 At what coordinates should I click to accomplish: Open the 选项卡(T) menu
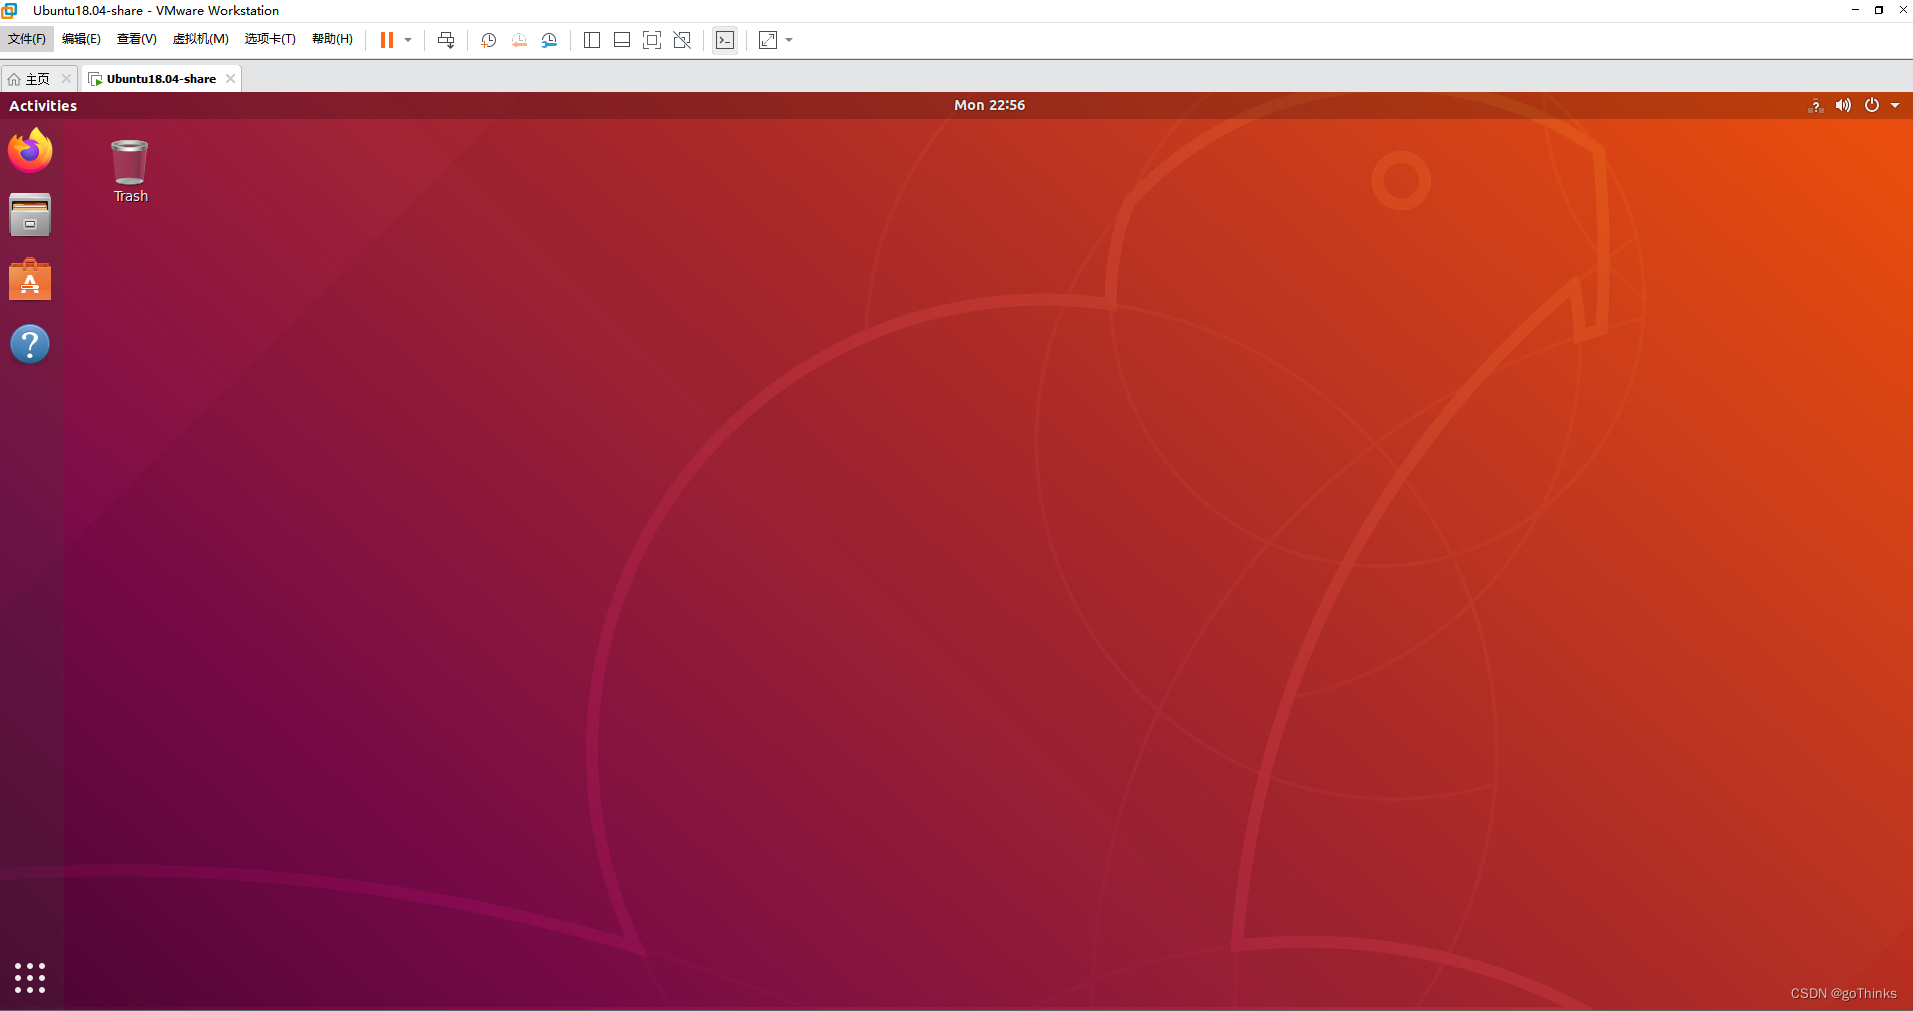click(x=270, y=39)
